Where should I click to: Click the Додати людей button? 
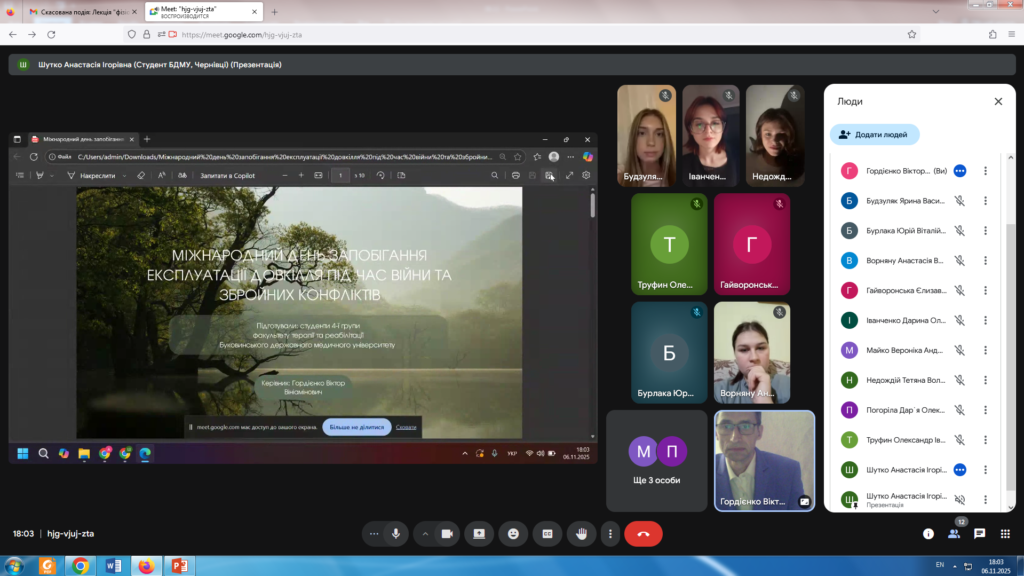[x=874, y=134]
